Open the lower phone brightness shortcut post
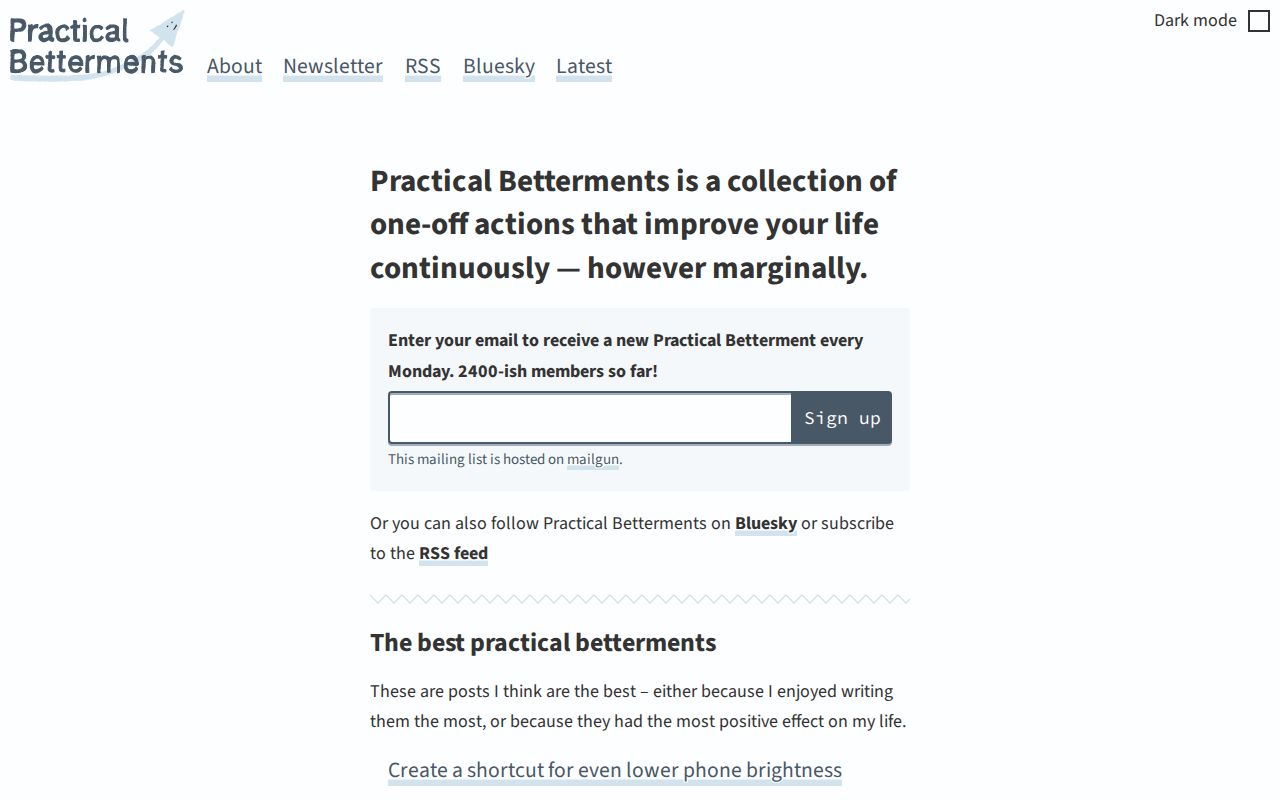Screen dimensions: 1280x800 (x=614, y=770)
